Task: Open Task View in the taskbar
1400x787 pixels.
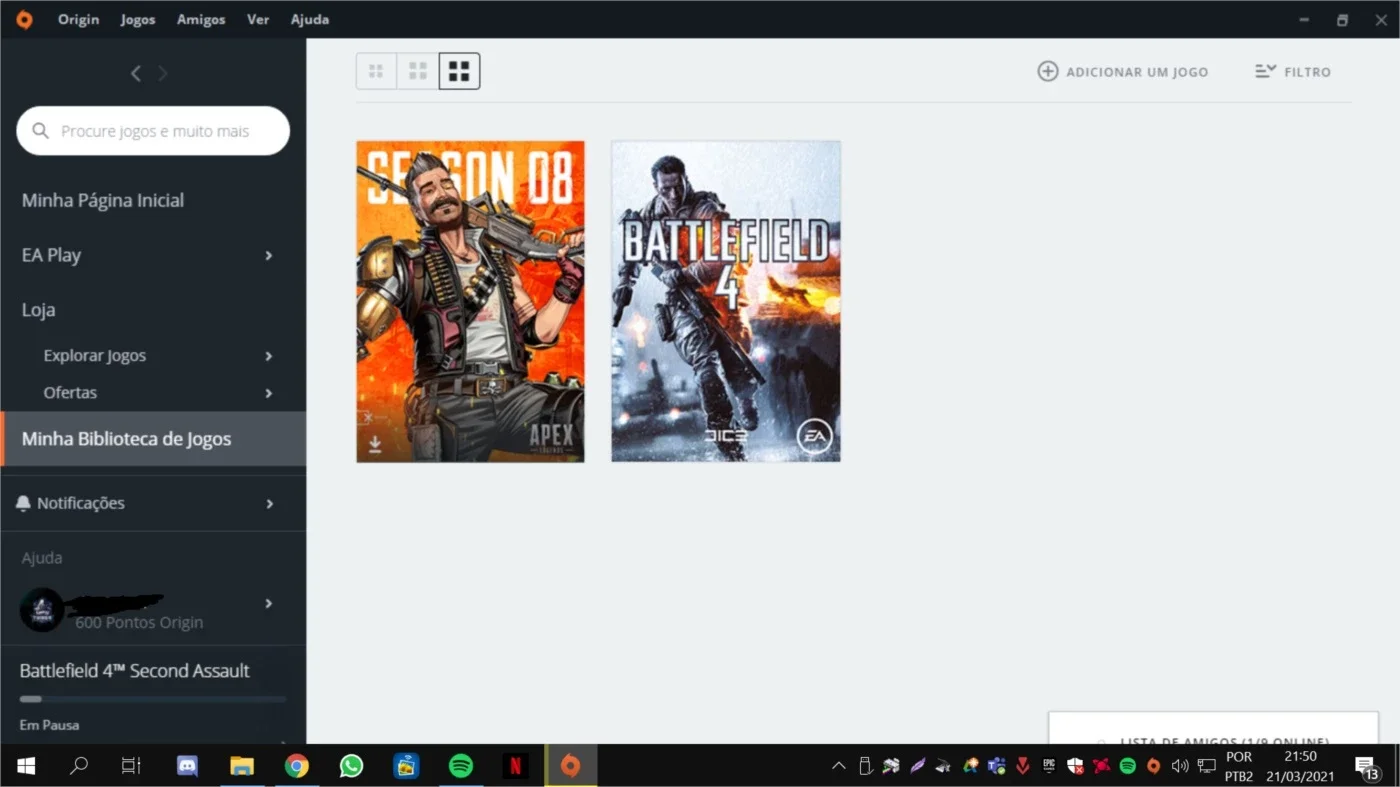Action: (131, 766)
